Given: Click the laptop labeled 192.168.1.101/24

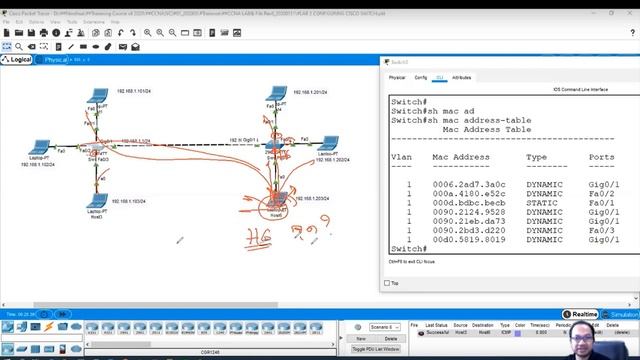Looking at the screenshot, I should 98,96.
